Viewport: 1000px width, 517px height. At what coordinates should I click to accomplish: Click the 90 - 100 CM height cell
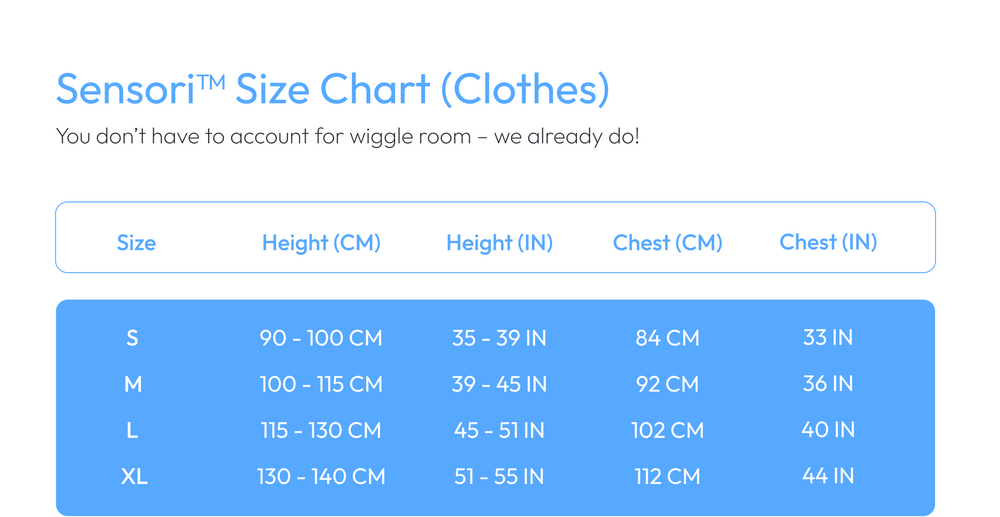(x=321, y=338)
